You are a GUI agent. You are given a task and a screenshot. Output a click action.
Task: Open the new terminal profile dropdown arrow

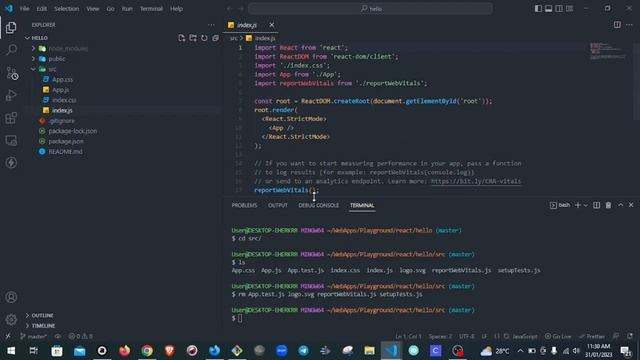586,205
